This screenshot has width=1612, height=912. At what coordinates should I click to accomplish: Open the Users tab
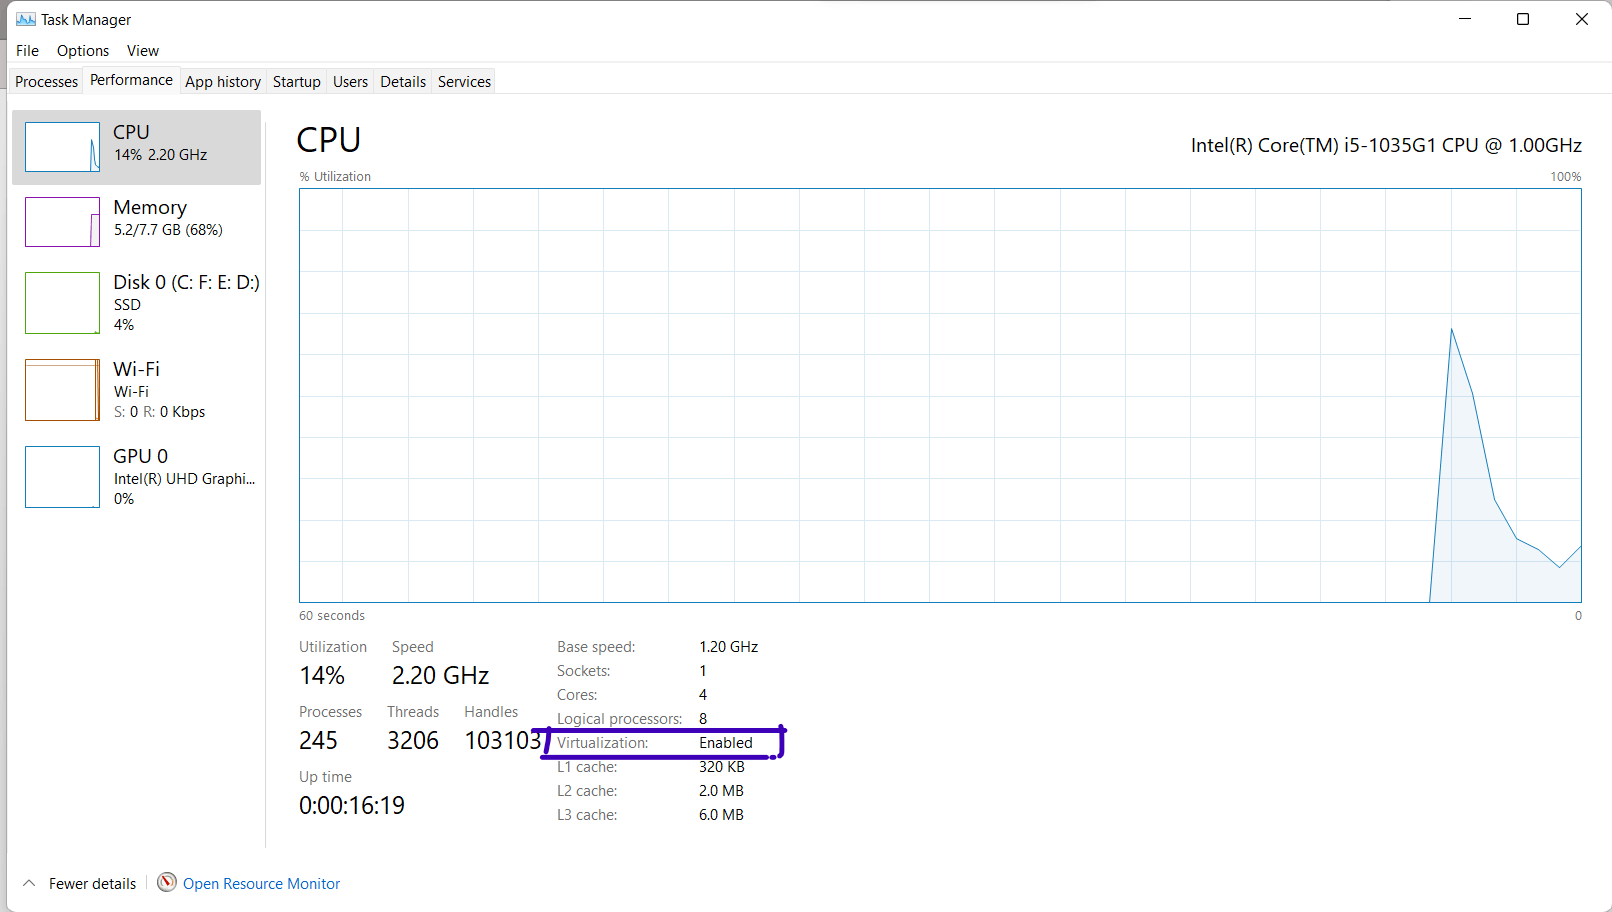point(350,82)
